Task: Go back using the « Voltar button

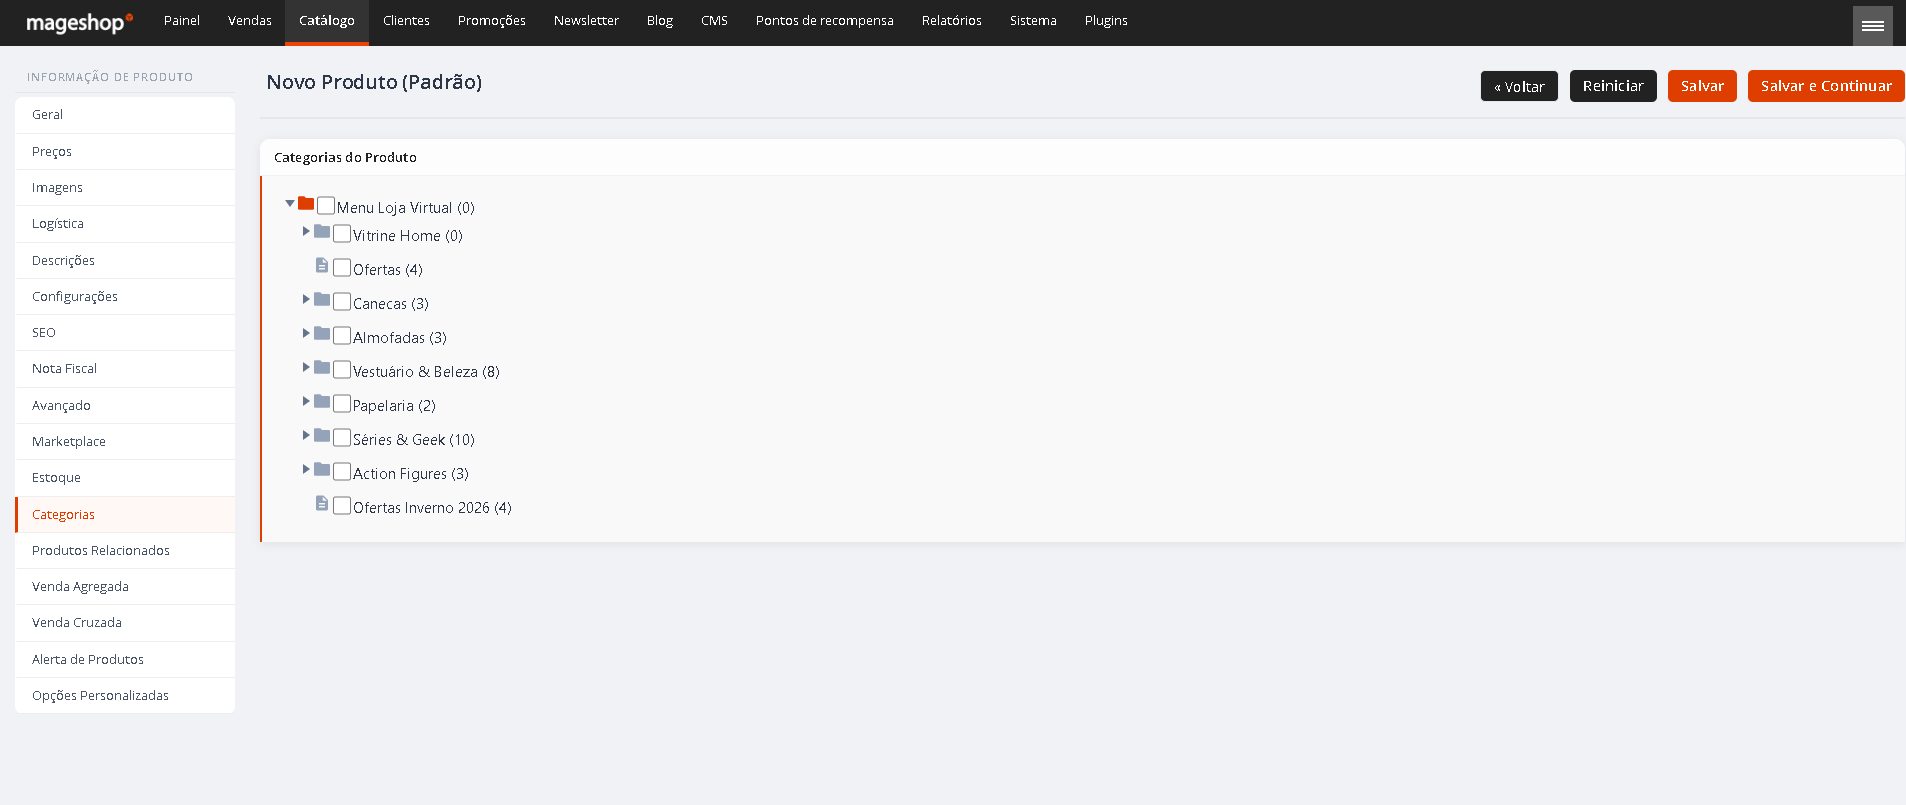Action: click(x=1519, y=86)
